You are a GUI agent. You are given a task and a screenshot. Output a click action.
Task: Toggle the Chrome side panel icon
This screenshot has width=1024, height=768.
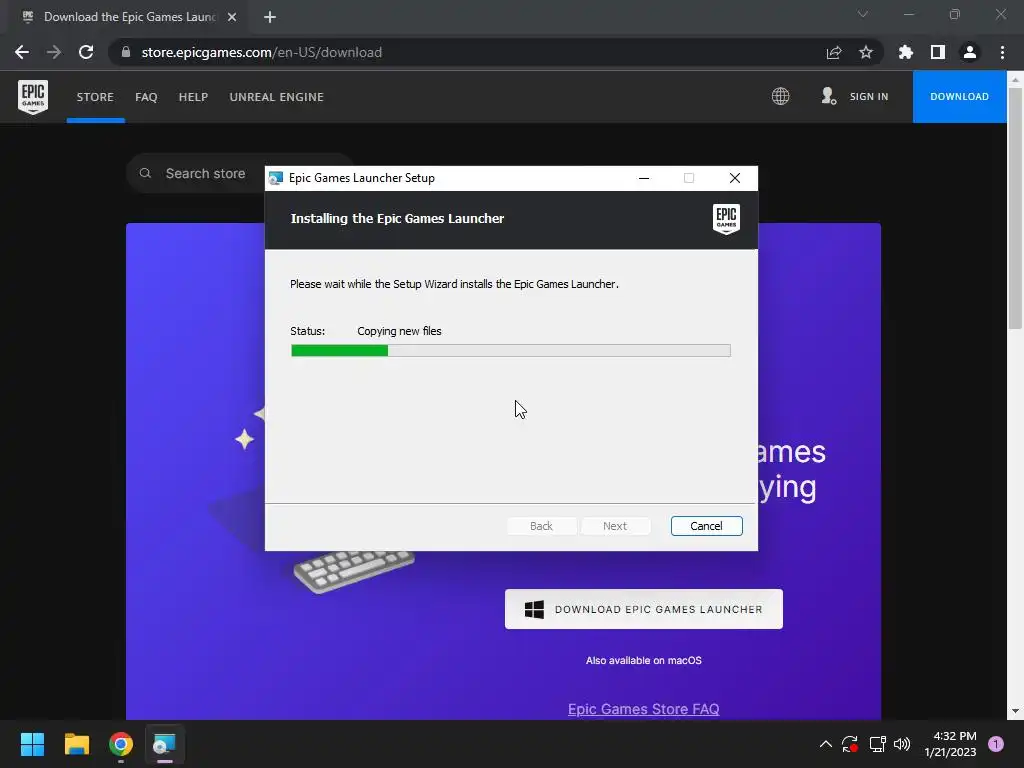pyautogui.click(x=938, y=52)
